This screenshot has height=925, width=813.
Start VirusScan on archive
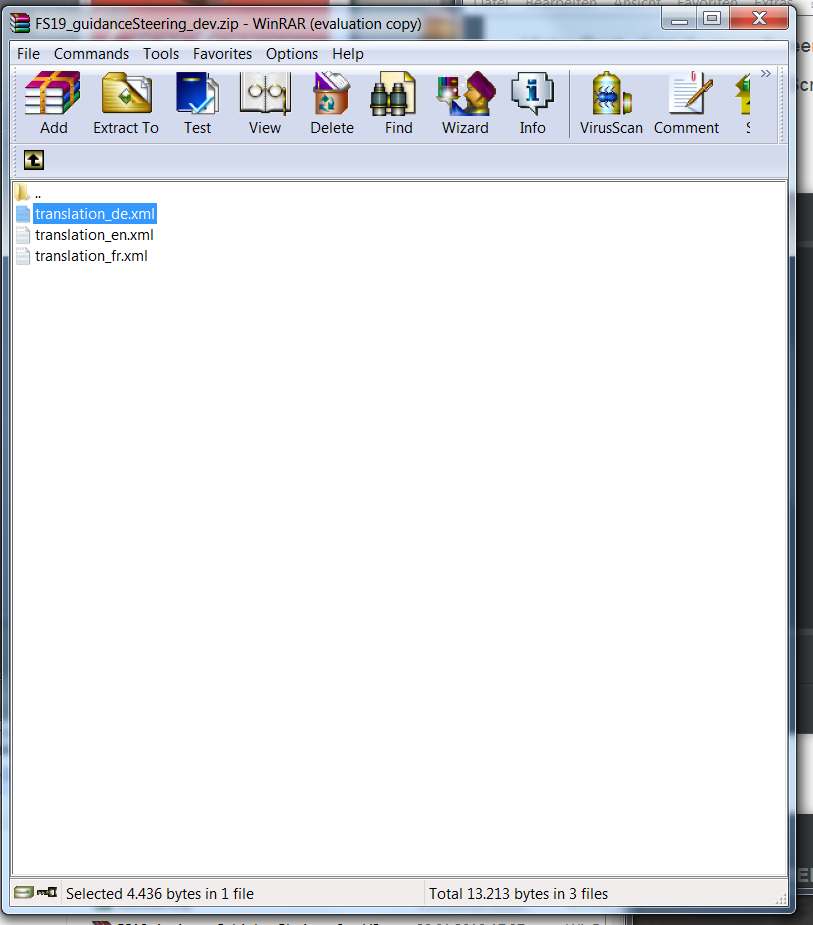click(611, 103)
